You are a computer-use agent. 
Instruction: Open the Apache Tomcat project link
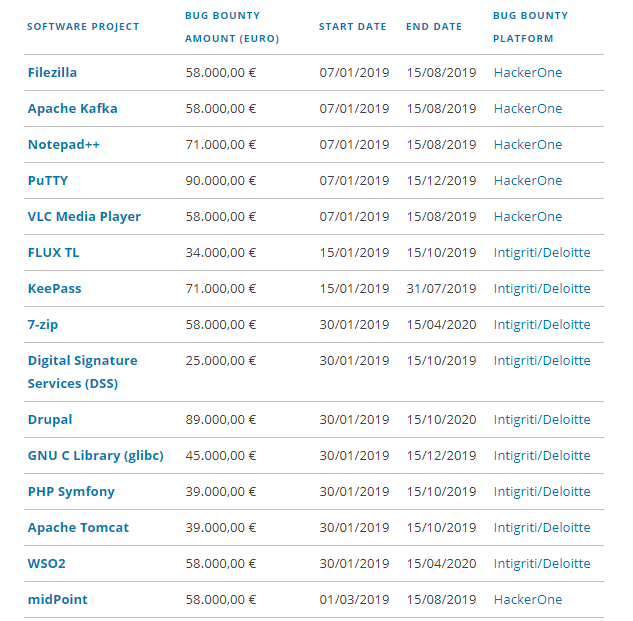click(78, 528)
